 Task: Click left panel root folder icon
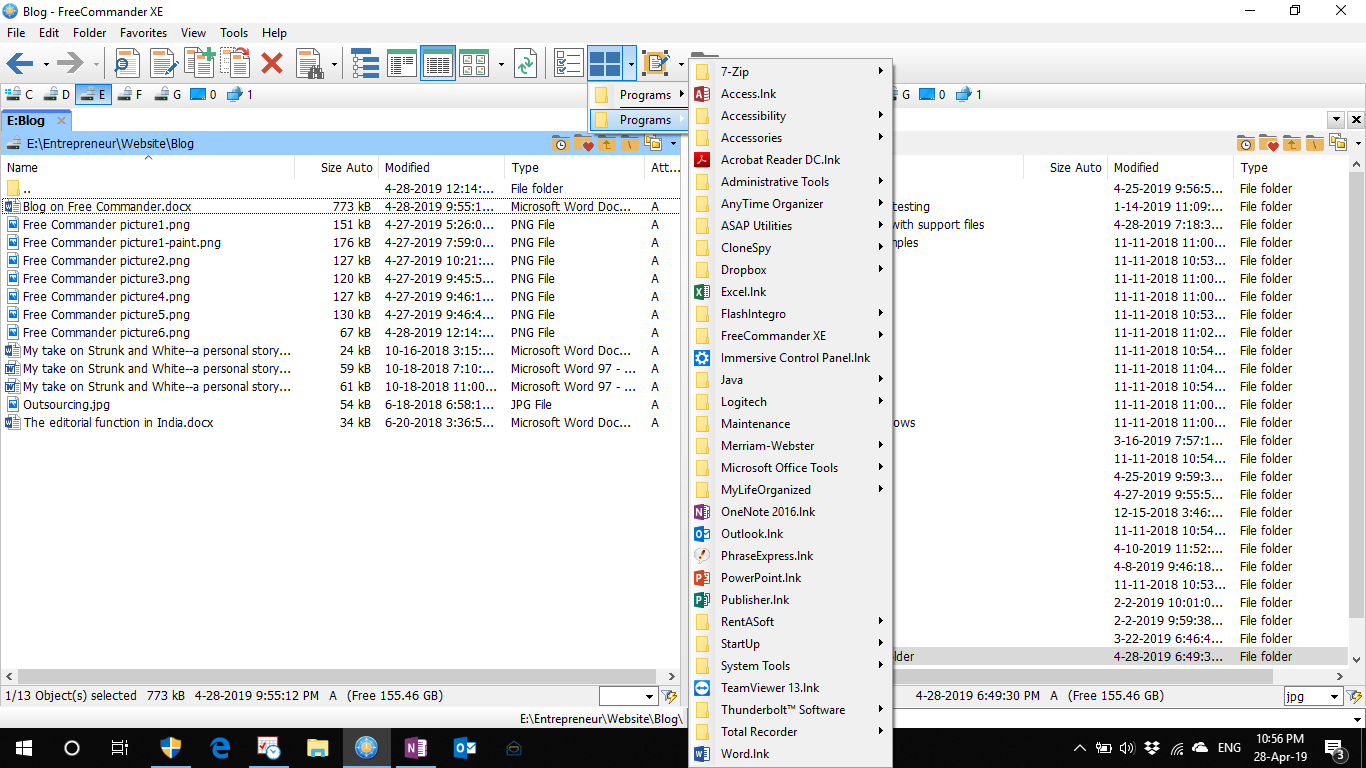click(x=629, y=144)
